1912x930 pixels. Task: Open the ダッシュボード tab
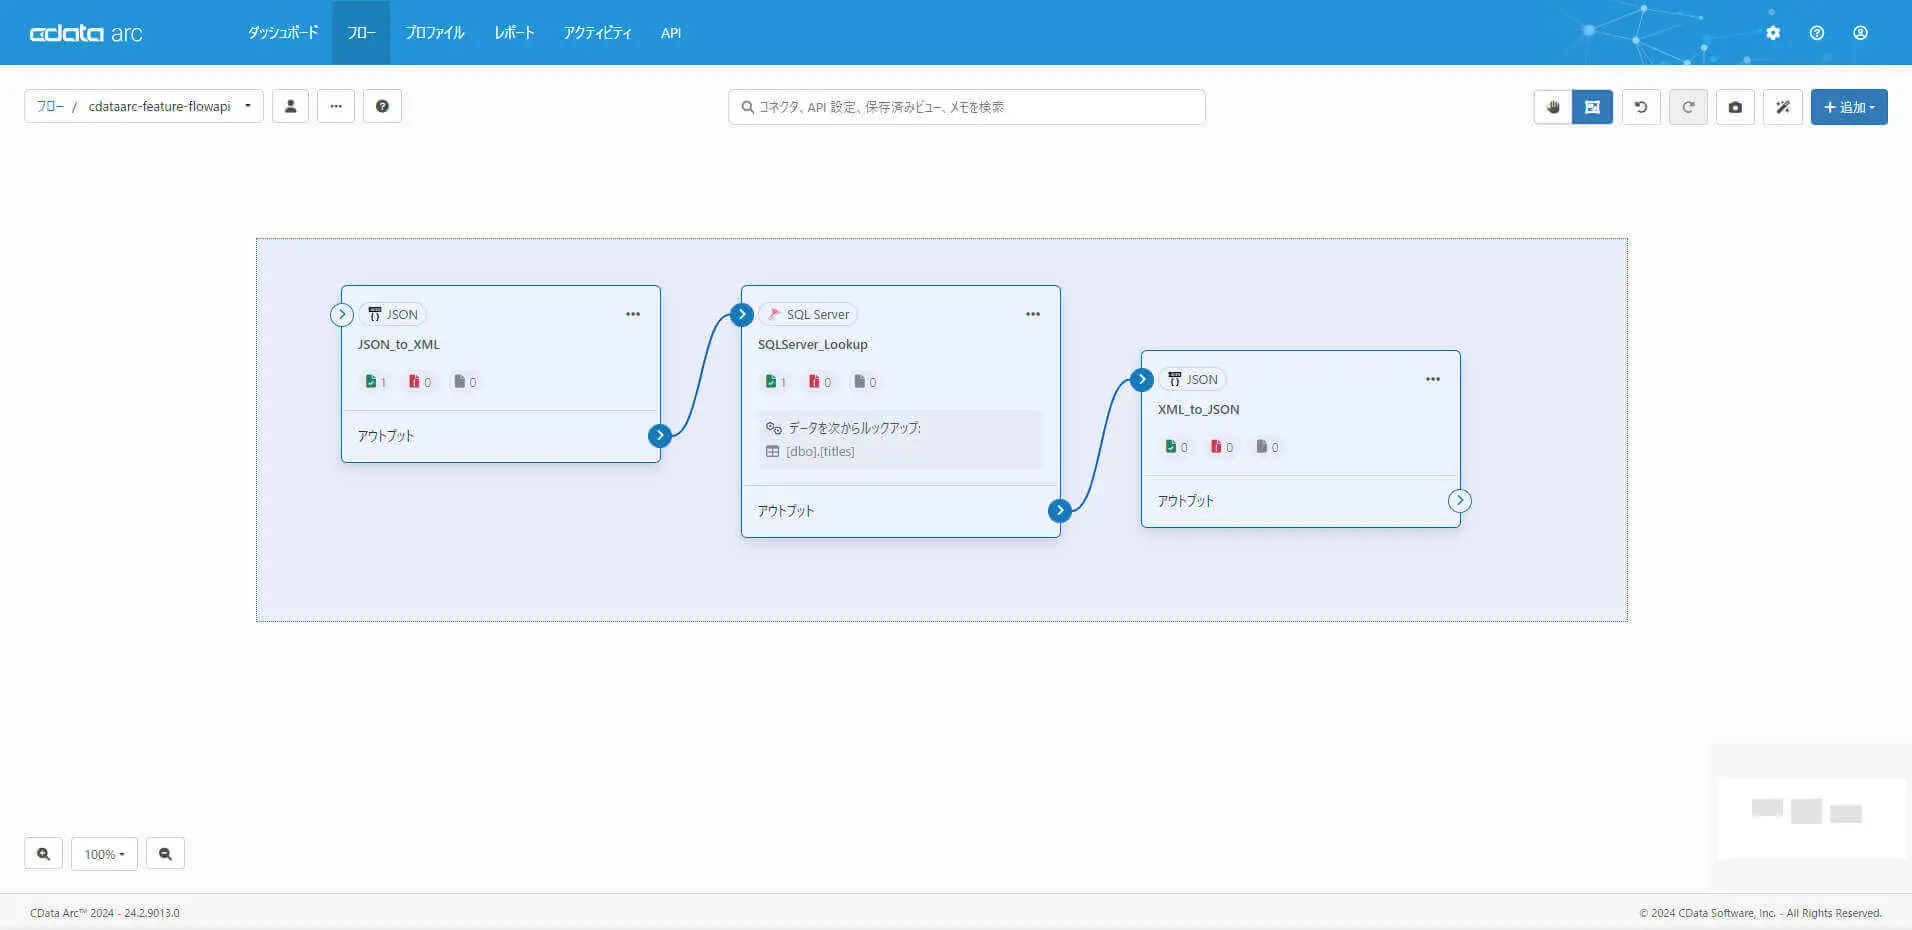point(283,33)
